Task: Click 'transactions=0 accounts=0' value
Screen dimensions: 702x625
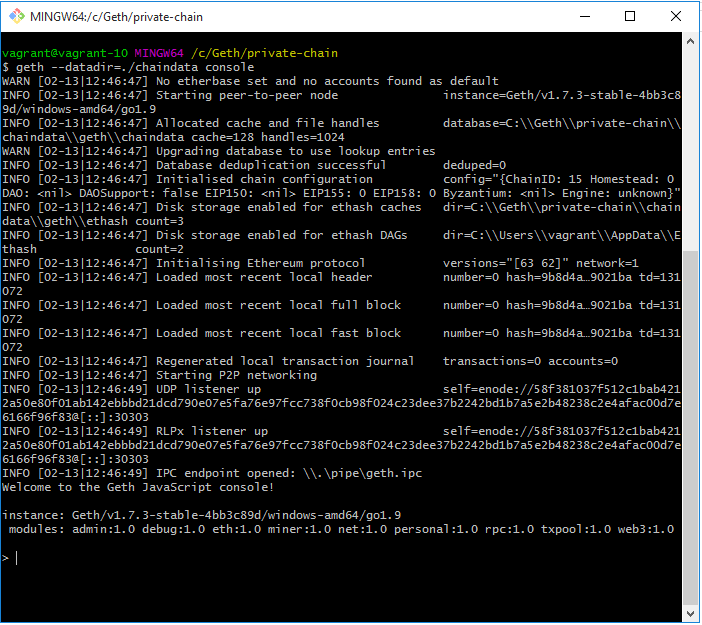Action: pyautogui.click(x=531, y=361)
